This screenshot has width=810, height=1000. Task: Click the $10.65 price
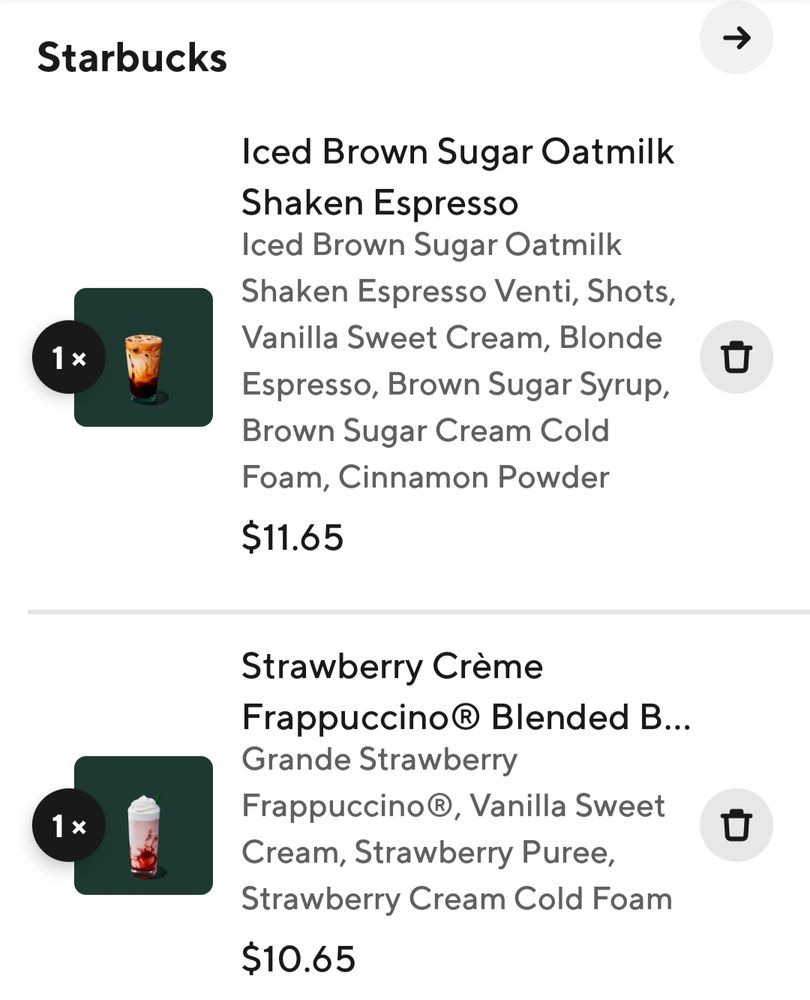click(x=298, y=959)
